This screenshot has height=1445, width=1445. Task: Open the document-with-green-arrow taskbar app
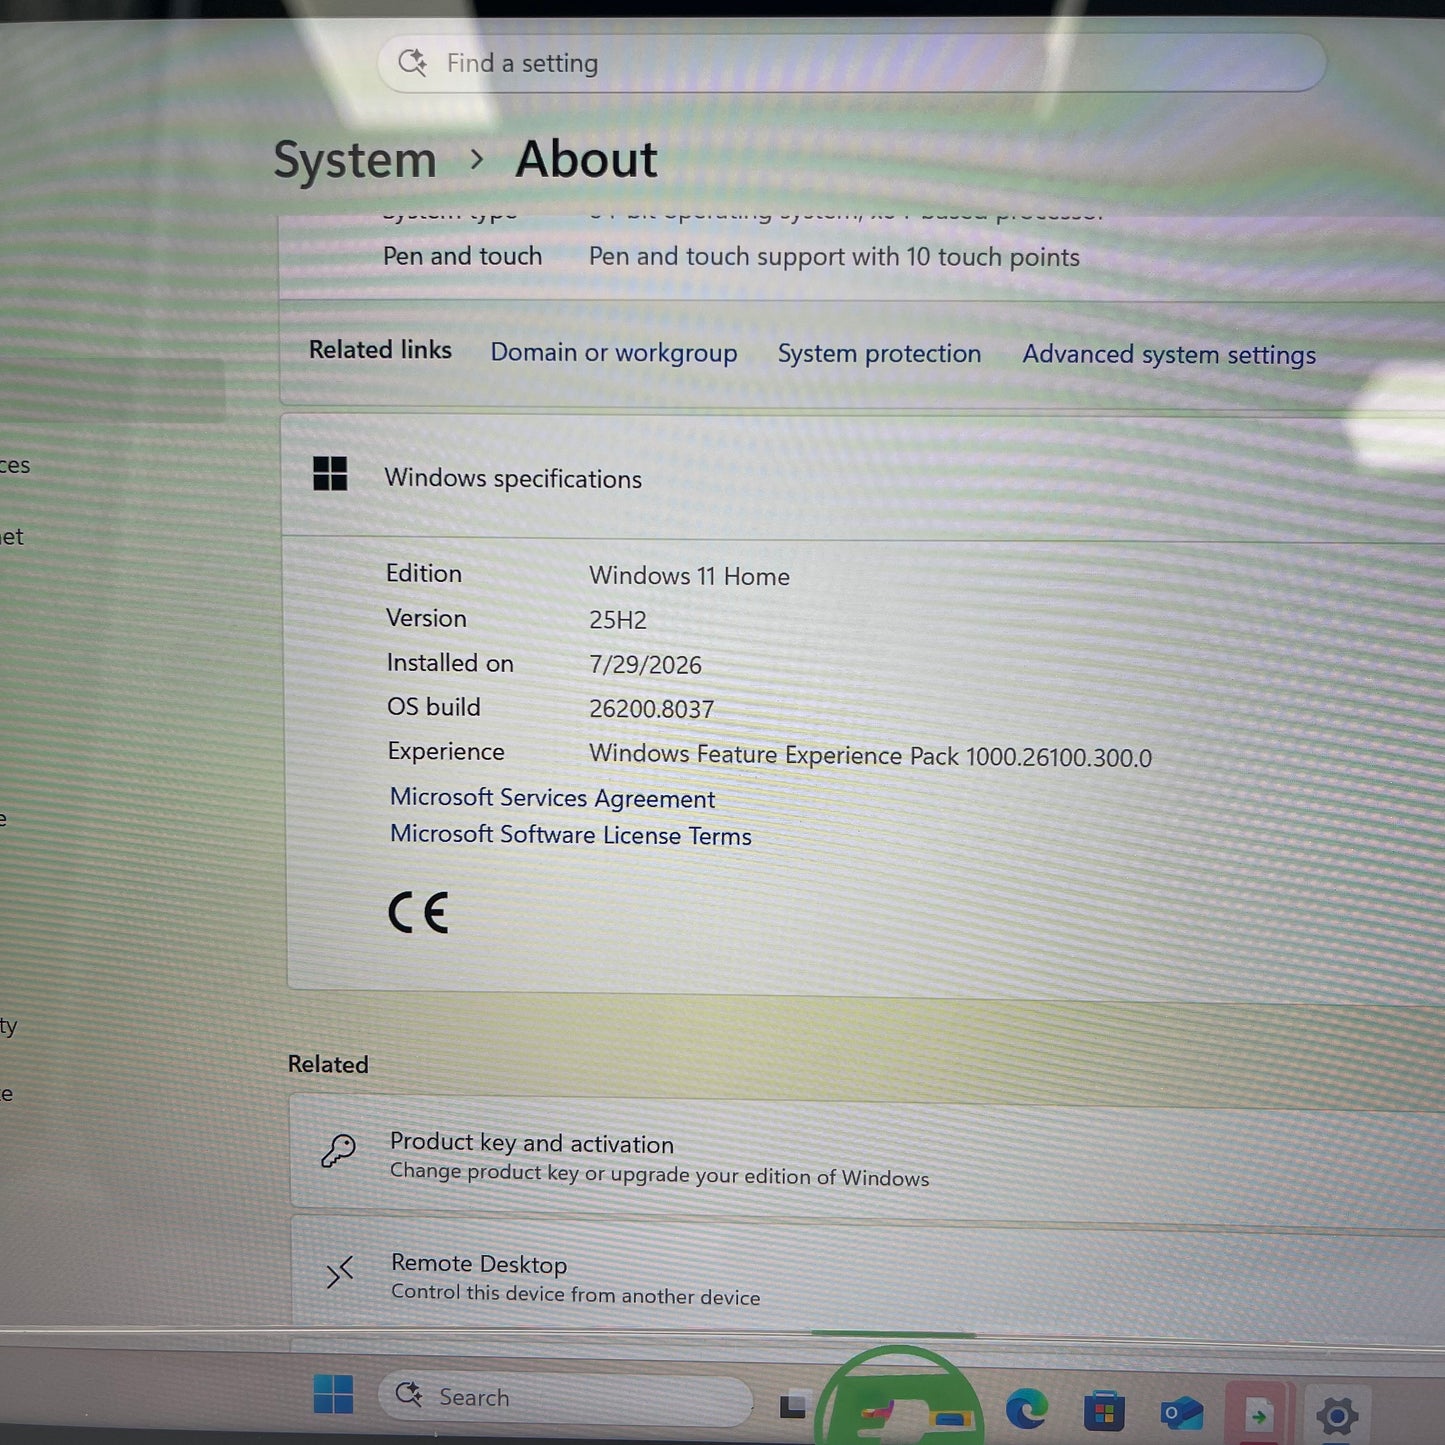pyautogui.click(x=1258, y=1413)
